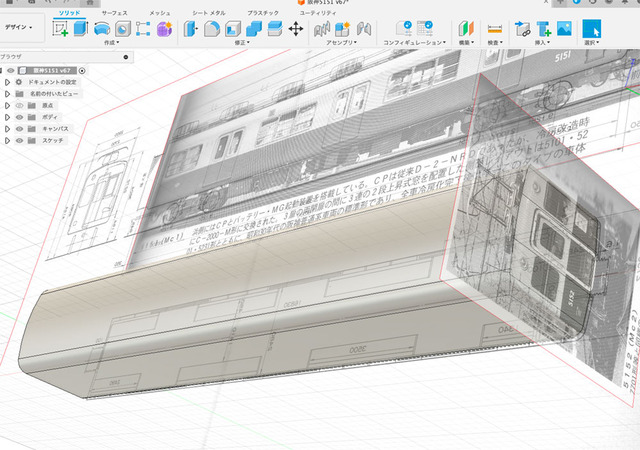
Task: Select the Extrude tool
Action: pos(81,29)
